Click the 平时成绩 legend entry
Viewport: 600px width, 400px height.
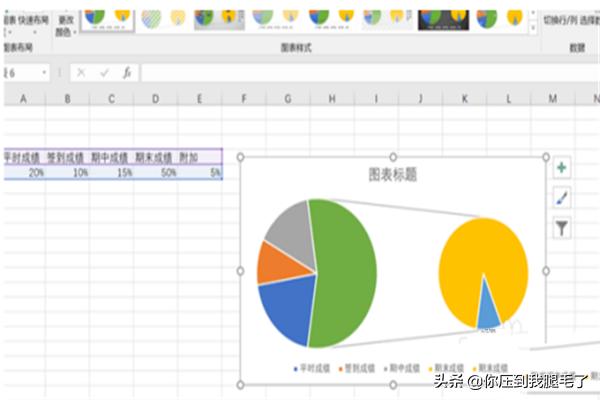pos(311,368)
